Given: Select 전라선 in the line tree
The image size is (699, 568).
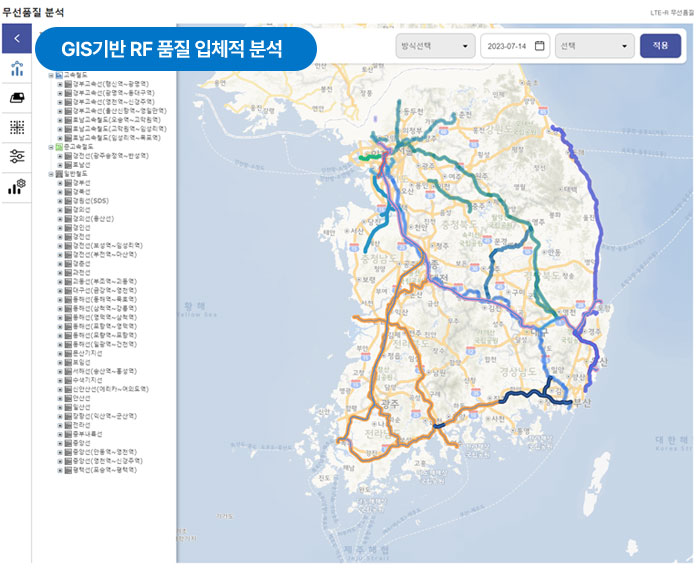Looking at the screenshot, I should tap(81, 424).
